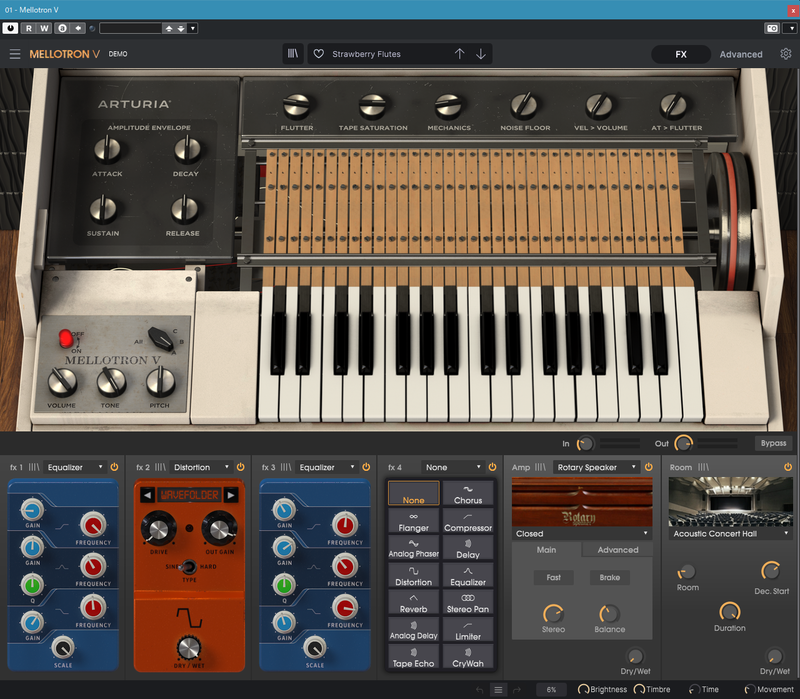Open host preset dropdown arrow

[x=193, y=29]
